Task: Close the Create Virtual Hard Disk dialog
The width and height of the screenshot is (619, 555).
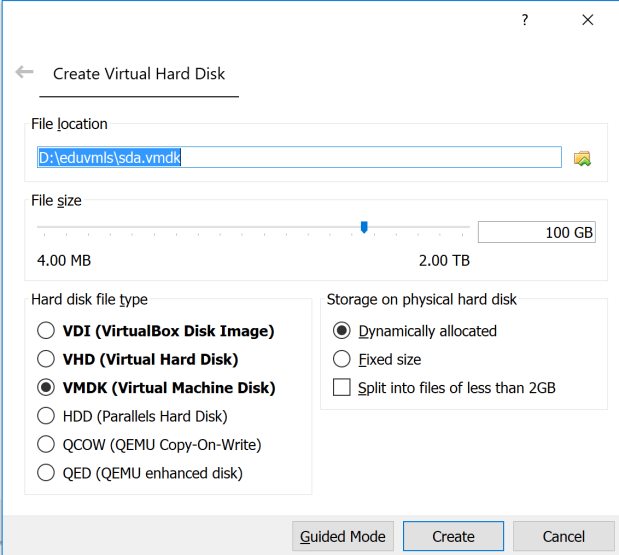Action: (x=587, y=20)
